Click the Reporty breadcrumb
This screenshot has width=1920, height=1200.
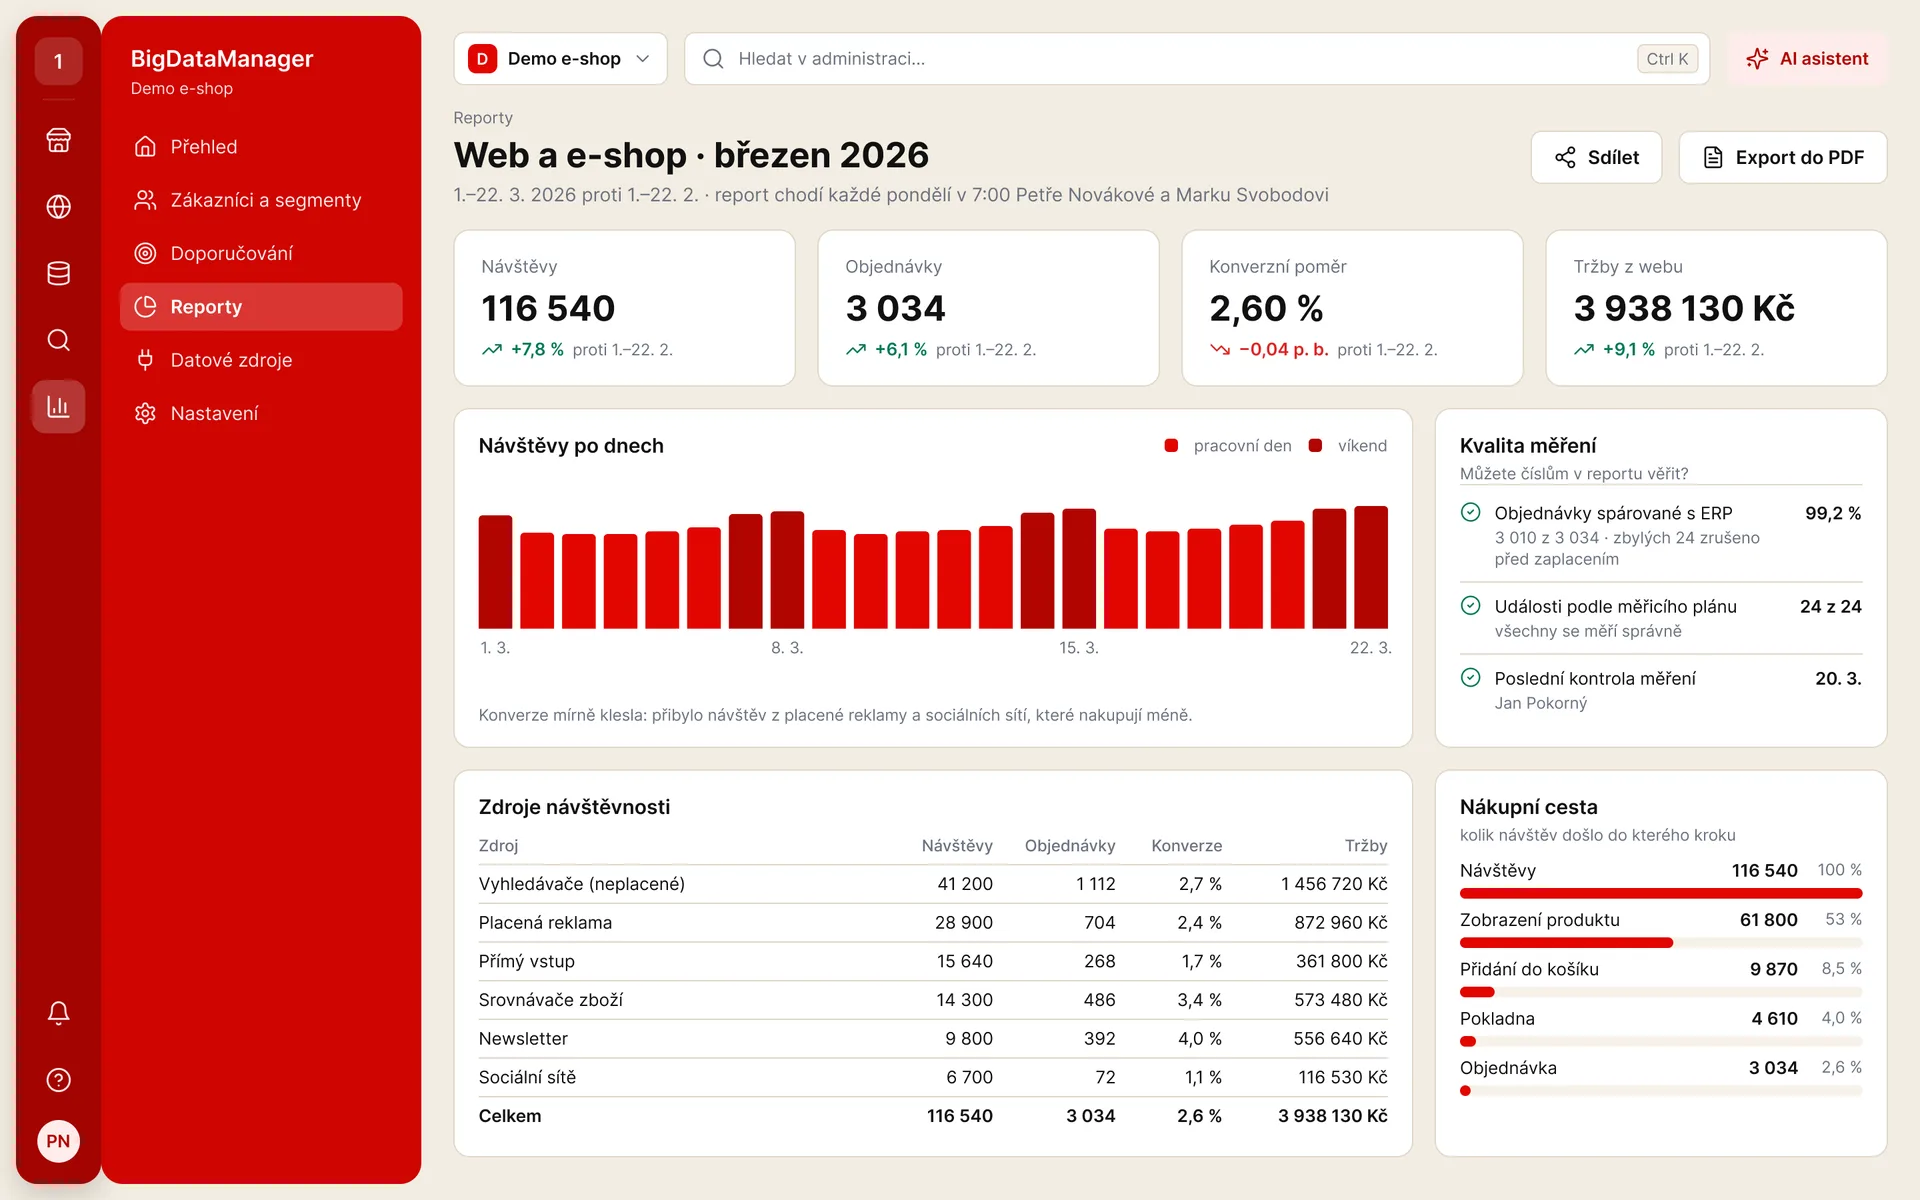point(483,118)
